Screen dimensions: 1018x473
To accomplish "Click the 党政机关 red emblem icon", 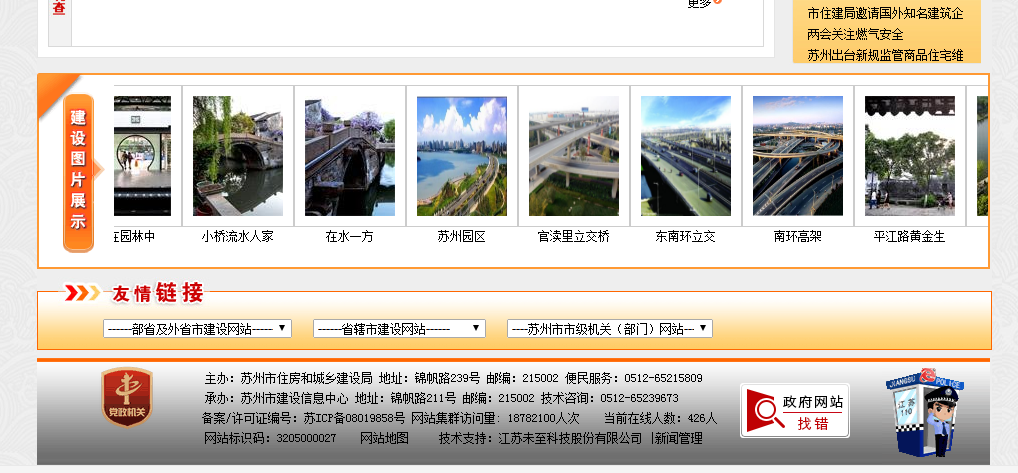I will (x=127, y=398).
